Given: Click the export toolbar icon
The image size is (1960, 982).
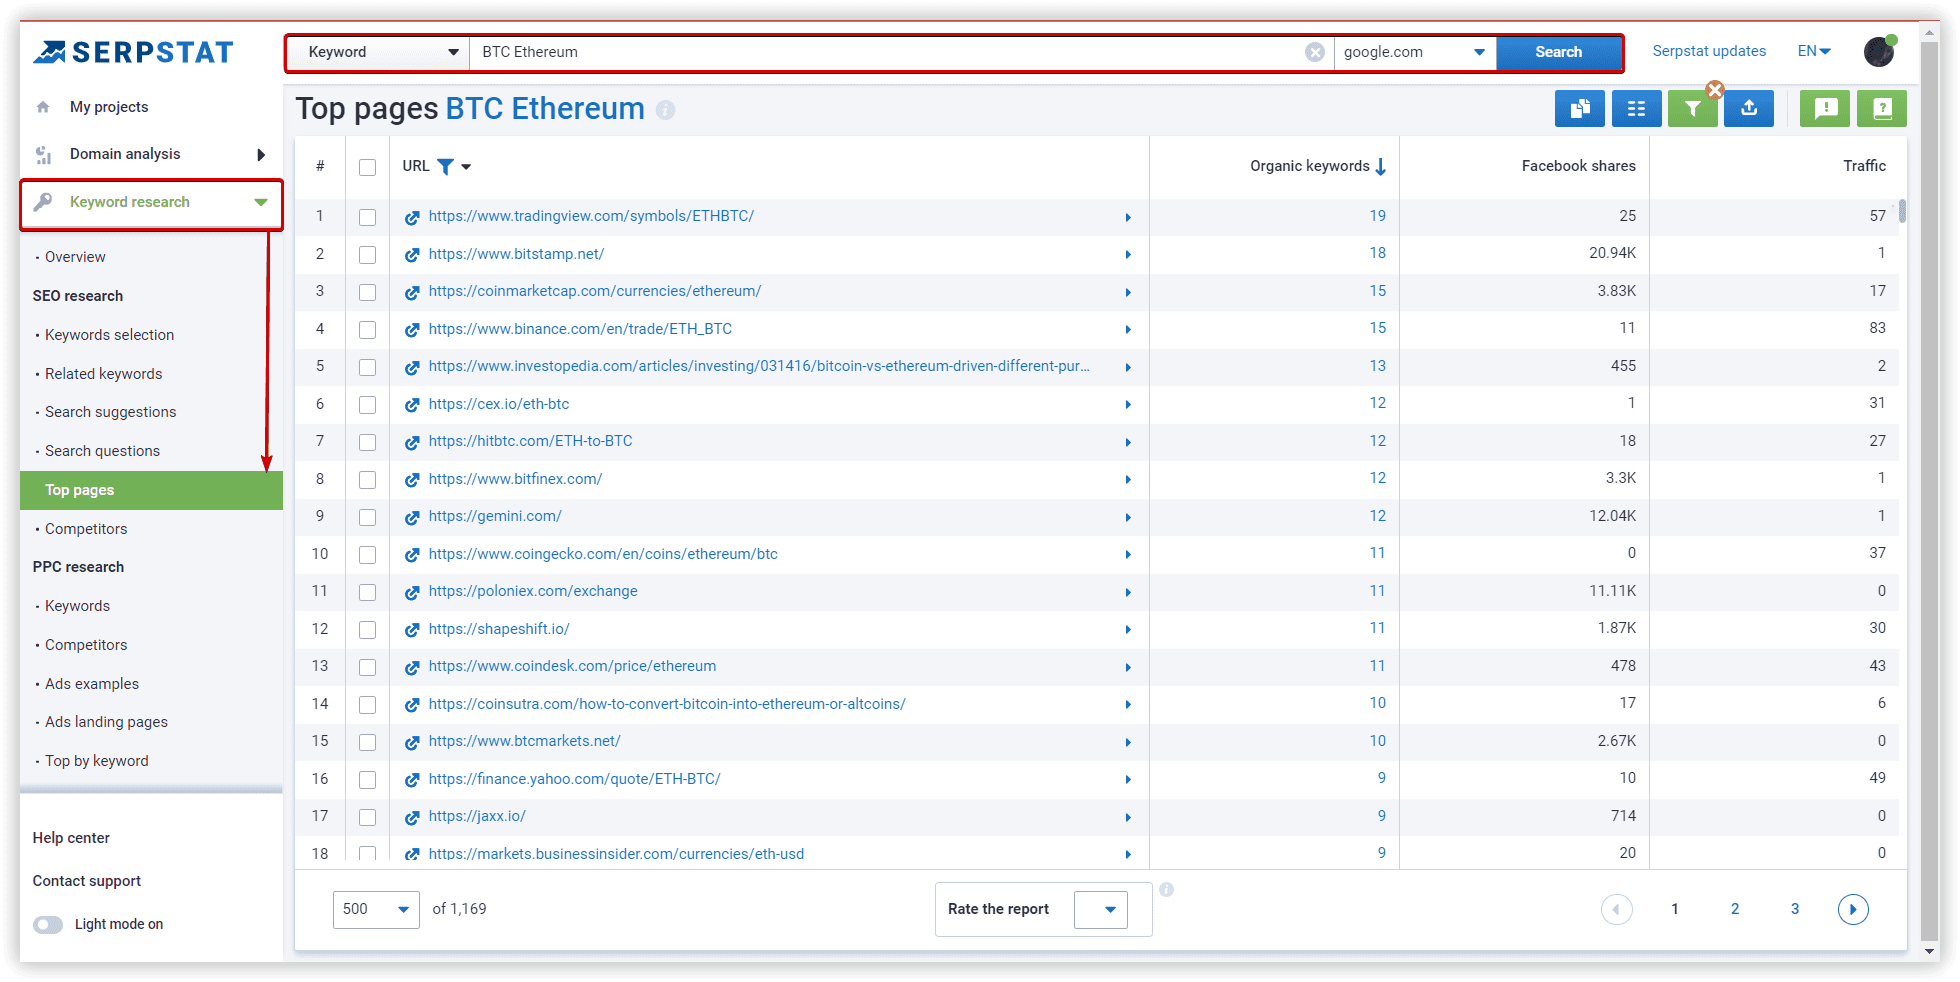Looking at the screenshot, I should pos(1749,108).
